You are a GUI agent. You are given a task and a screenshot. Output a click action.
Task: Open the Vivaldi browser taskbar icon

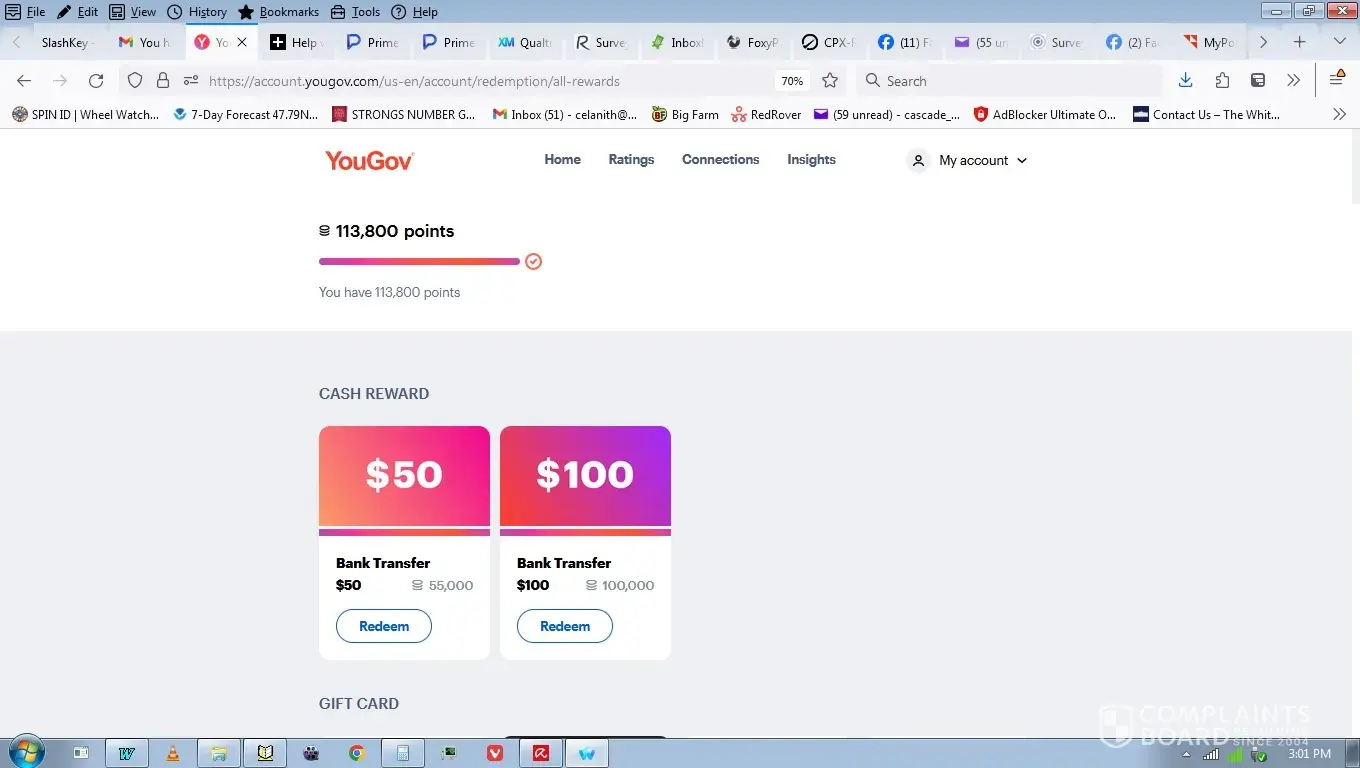tap(495, 753)
